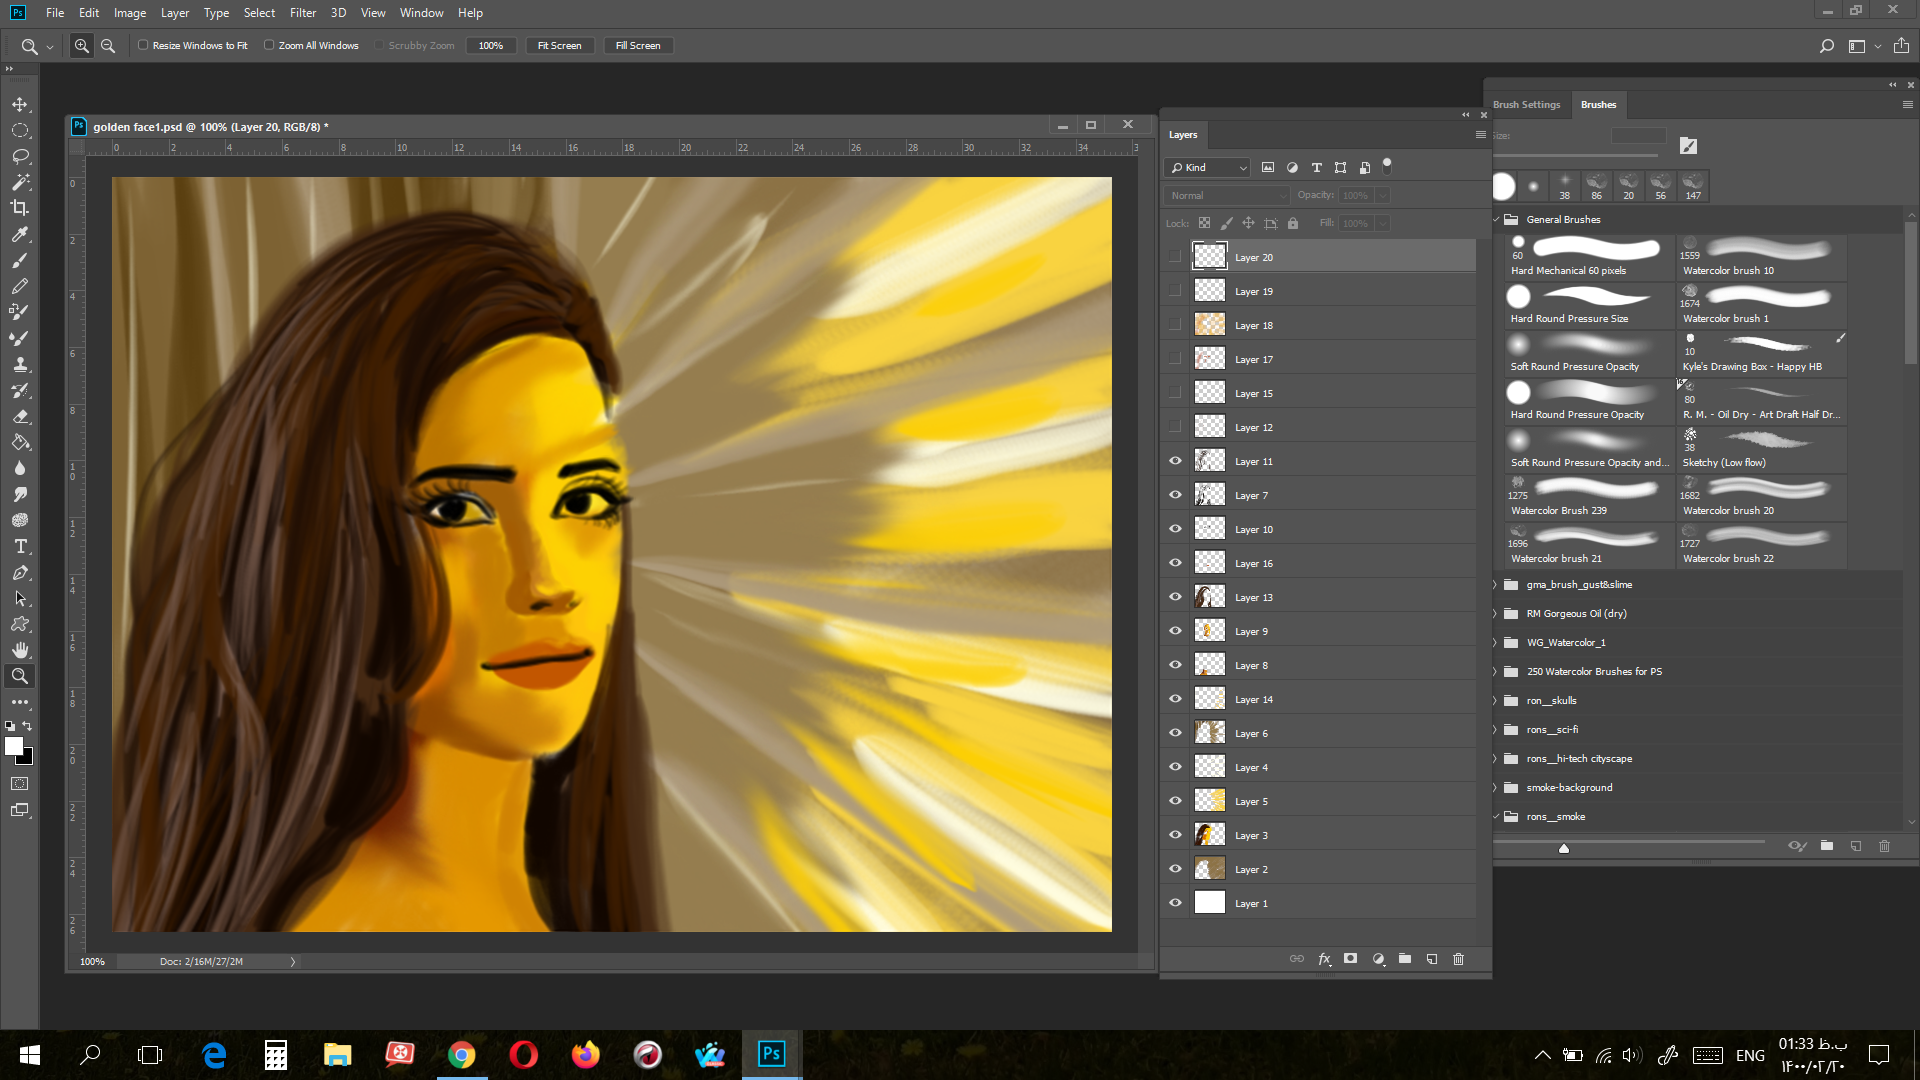Expand smoke-background brush folder

(x=1497, y=788)
